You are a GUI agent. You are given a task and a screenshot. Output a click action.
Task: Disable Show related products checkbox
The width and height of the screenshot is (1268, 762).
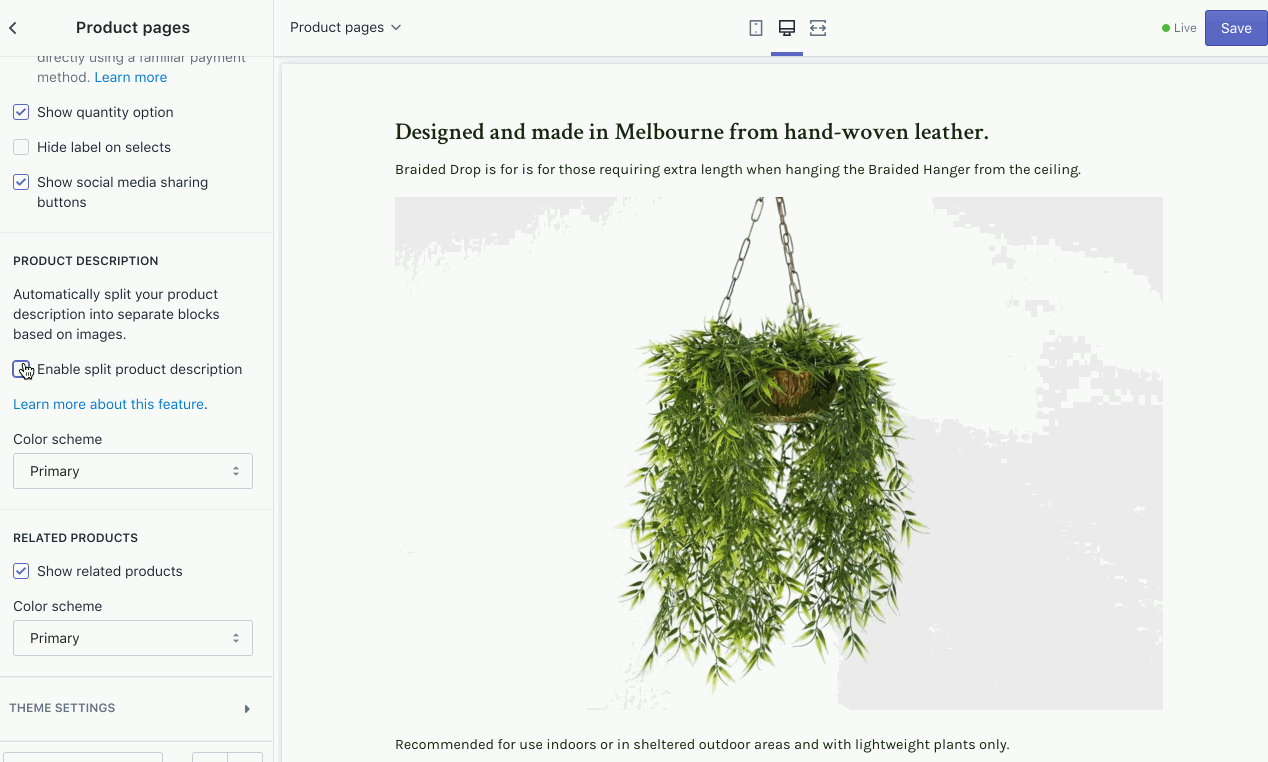point(21,571)
